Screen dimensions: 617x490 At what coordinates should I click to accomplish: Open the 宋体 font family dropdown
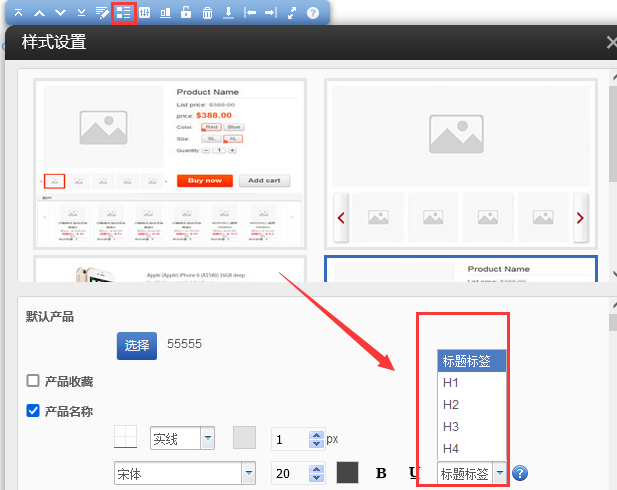click(246, 473)
